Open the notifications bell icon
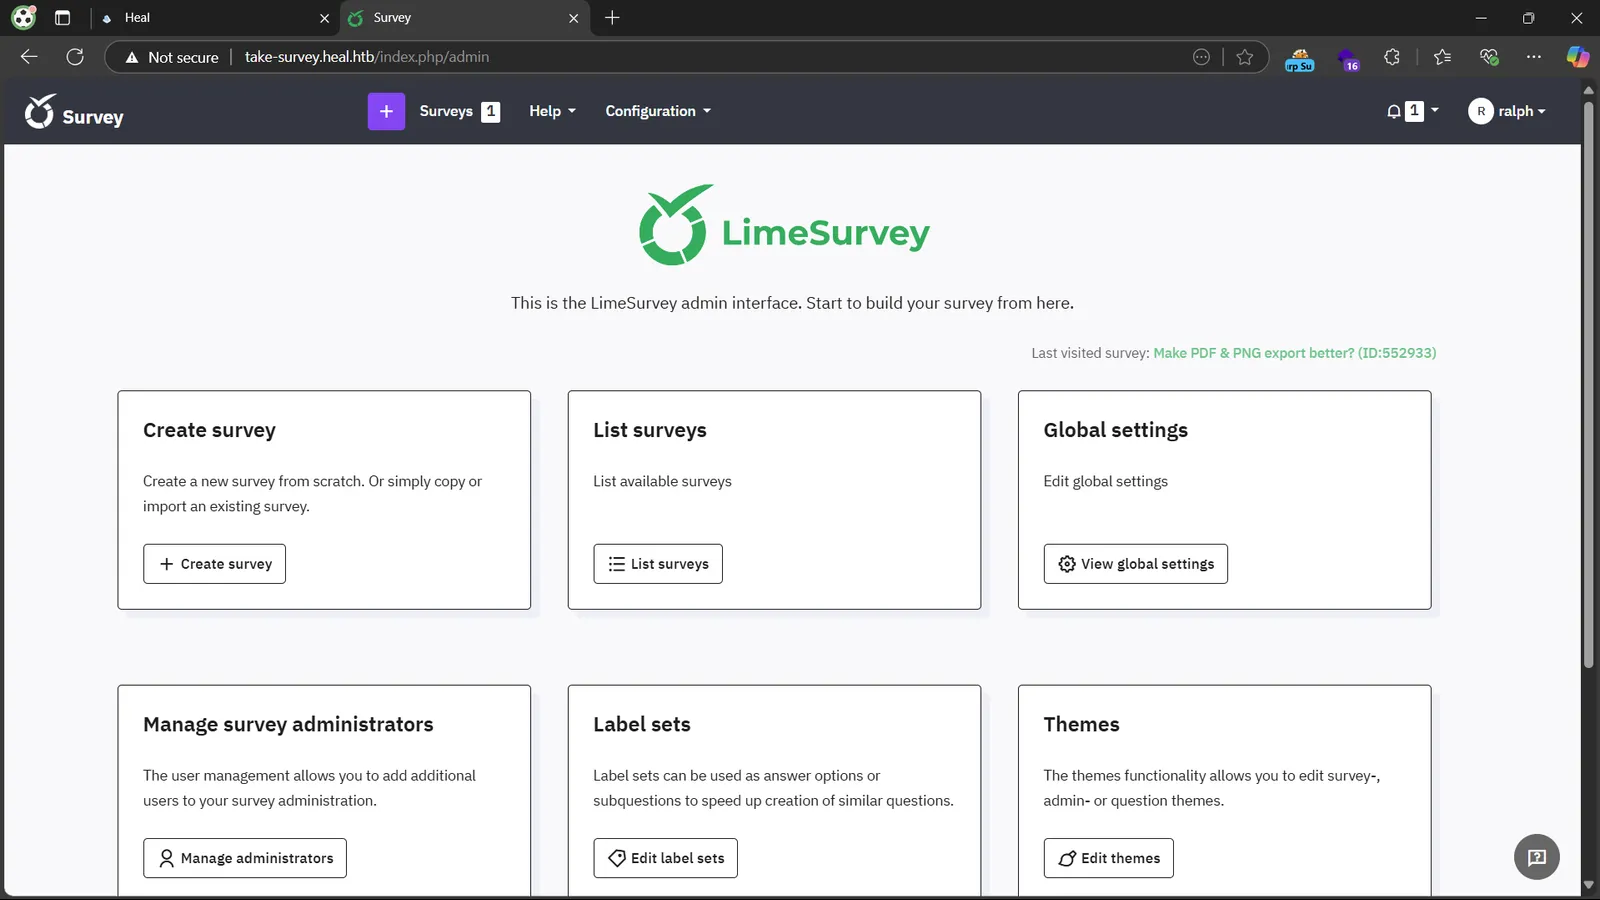 click(1394, 111)
